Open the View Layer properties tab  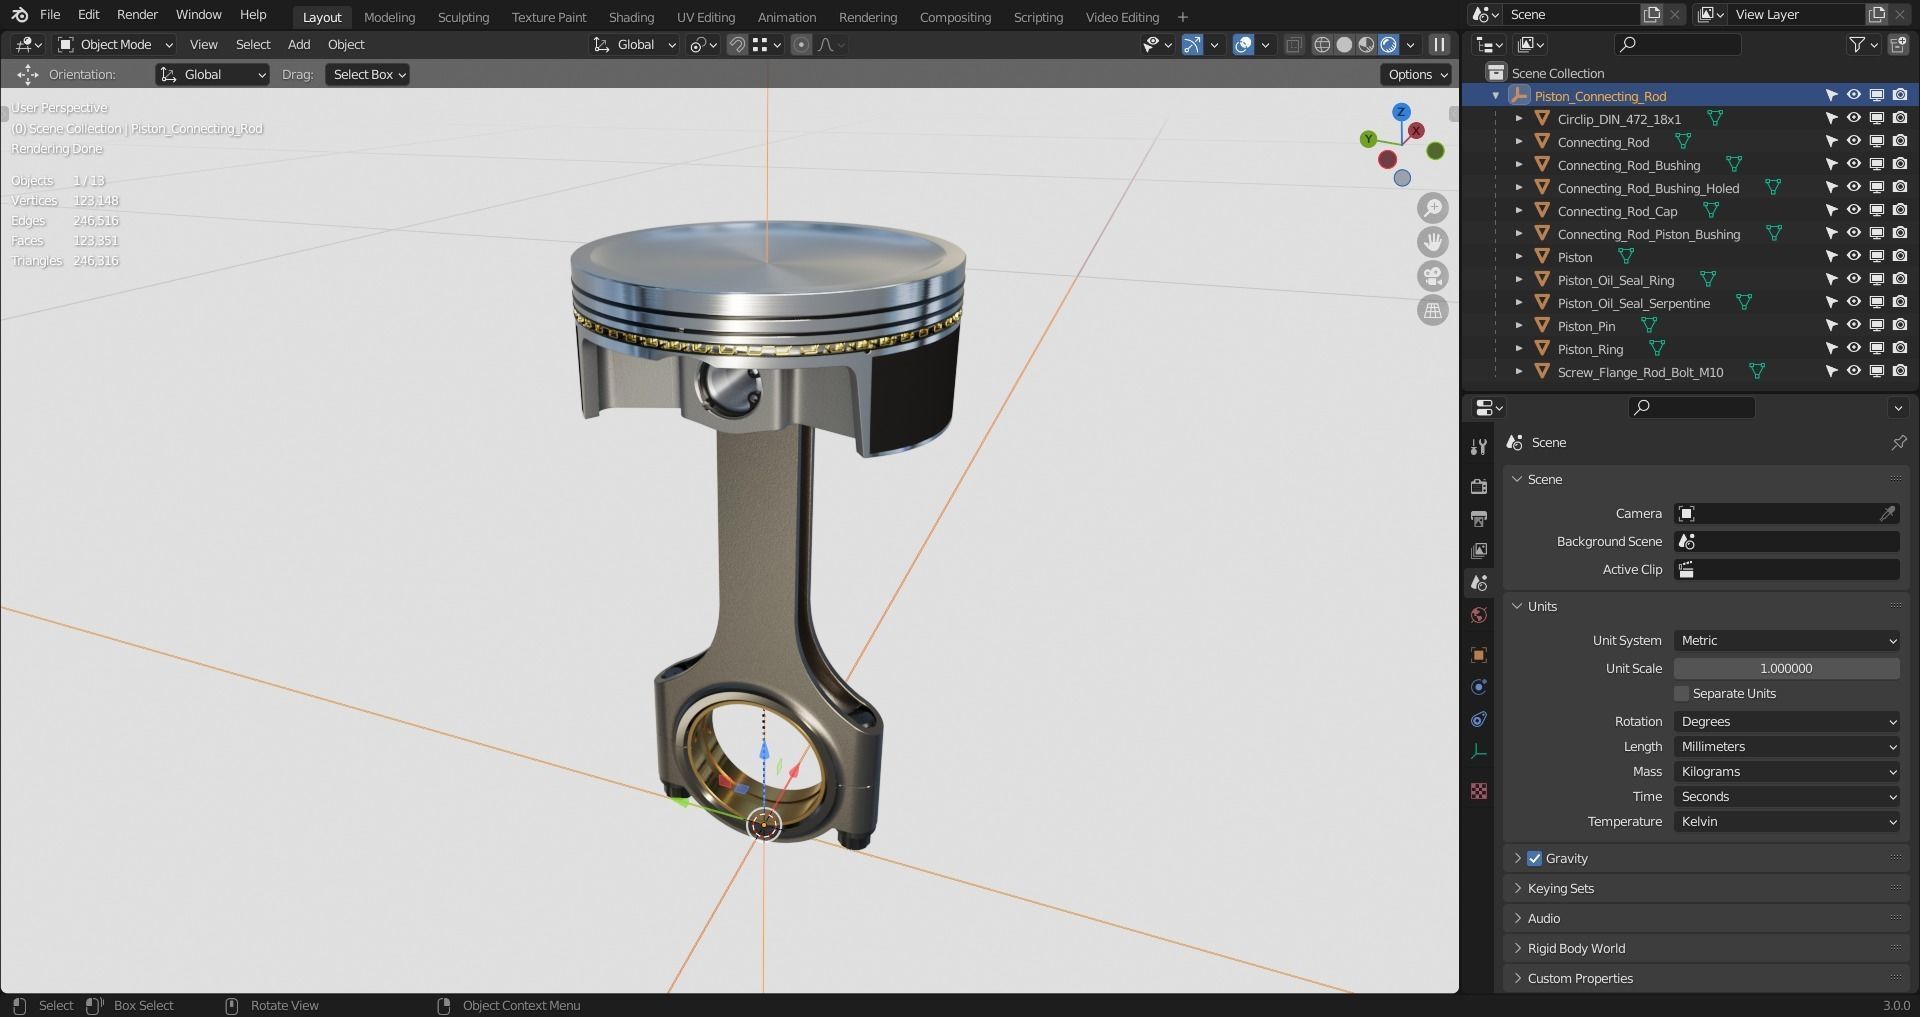click(1479, 550)
